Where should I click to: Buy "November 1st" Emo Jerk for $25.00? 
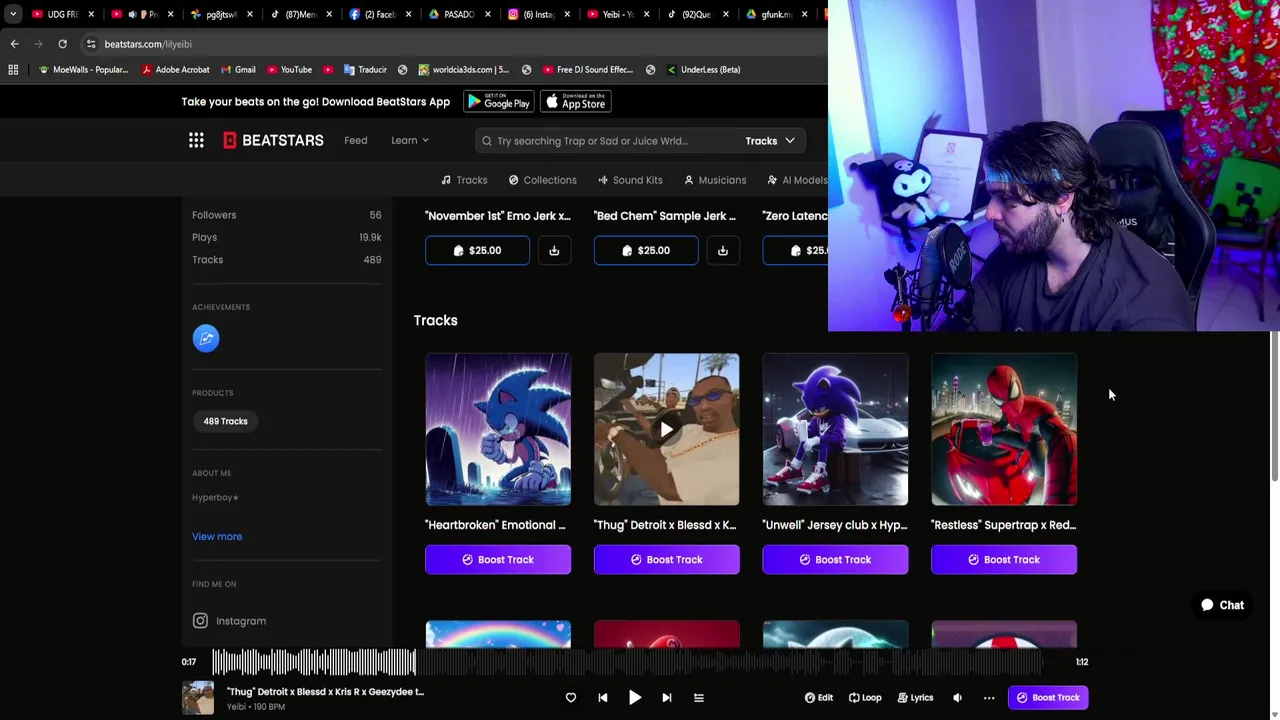(477, 250)
